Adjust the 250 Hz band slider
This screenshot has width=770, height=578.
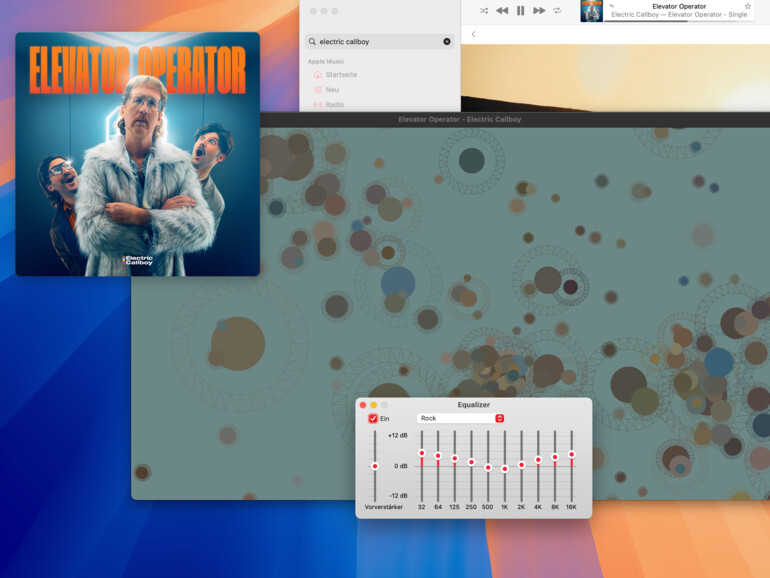[471, 462]
